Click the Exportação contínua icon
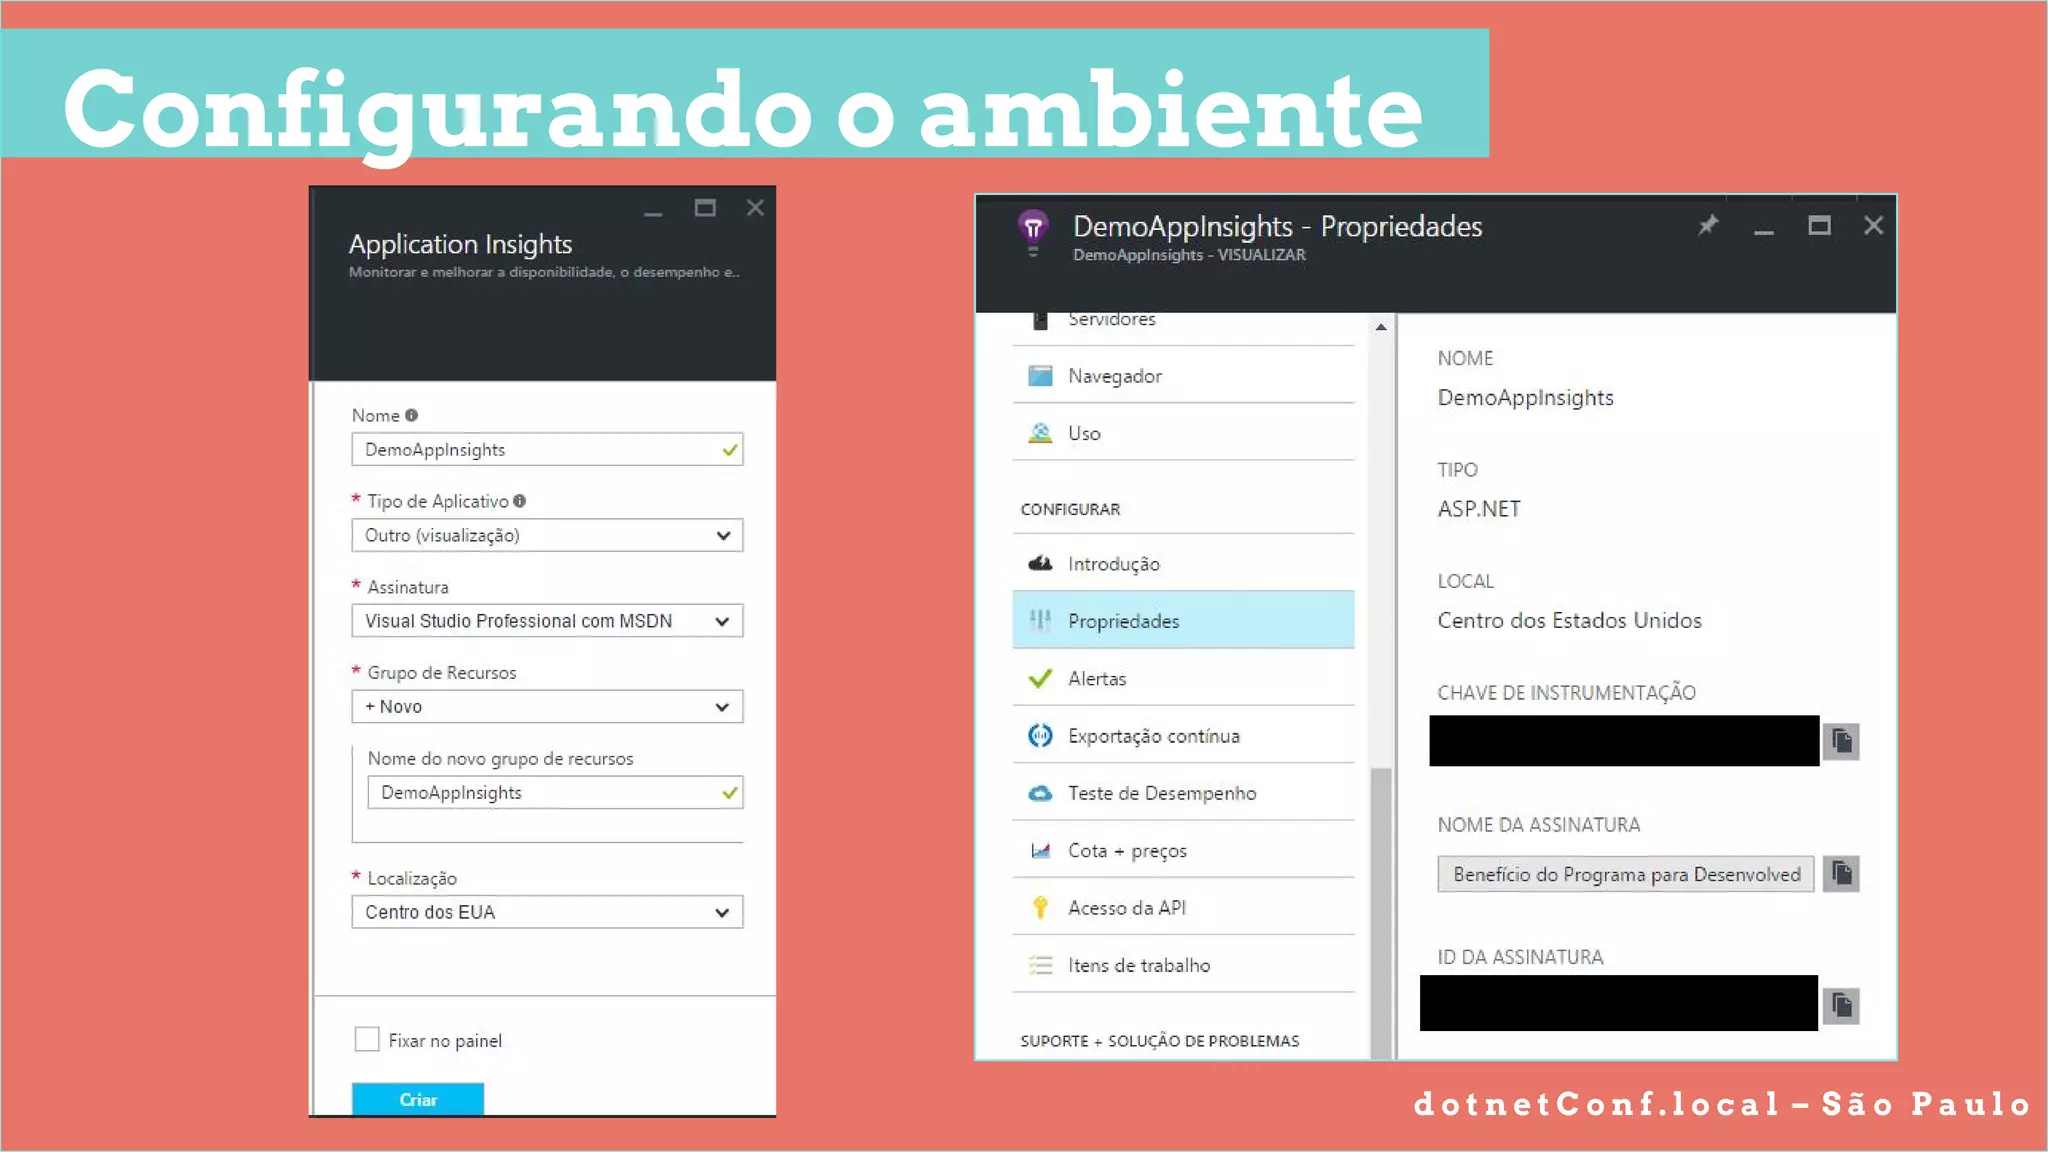 pyautogui.click(x=1040, y=735)
